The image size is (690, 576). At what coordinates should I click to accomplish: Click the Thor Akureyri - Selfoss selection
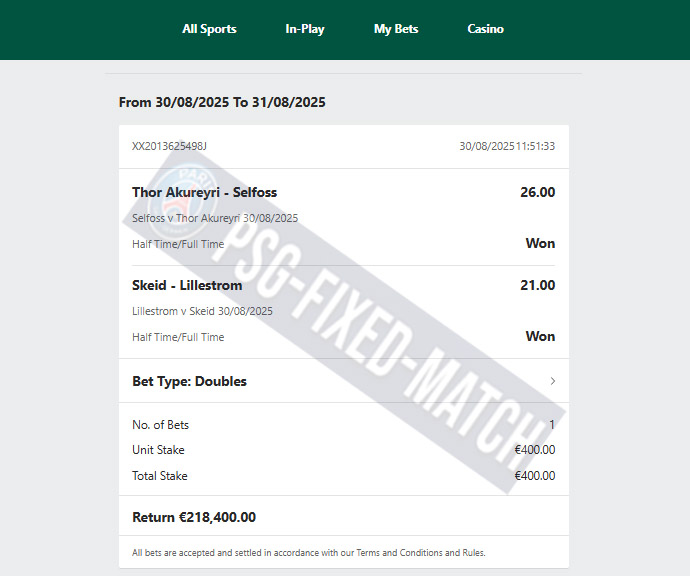(204, 192)
